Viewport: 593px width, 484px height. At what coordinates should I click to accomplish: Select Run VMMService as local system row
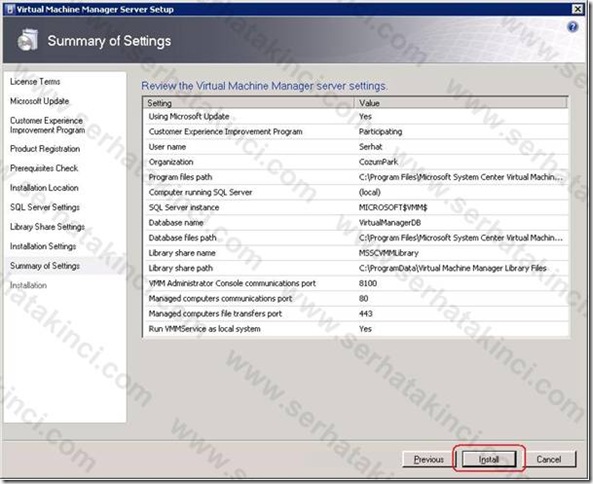(x=355, y=329)
